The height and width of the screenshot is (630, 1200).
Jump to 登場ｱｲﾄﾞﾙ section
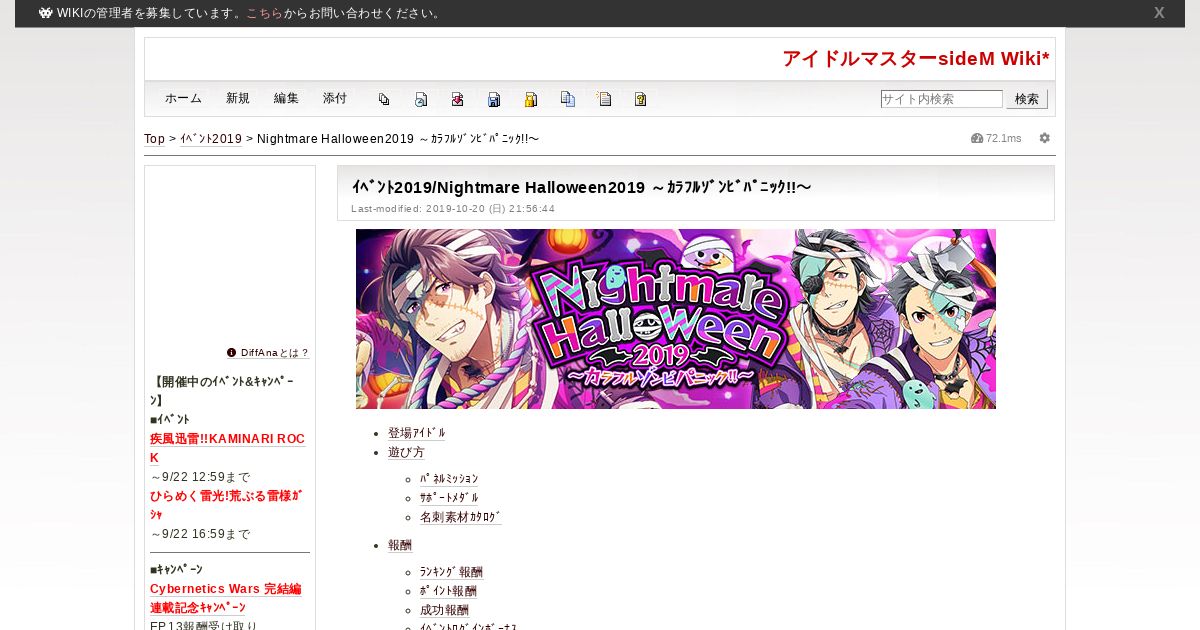pyautogui.click(x=417, y=433)
